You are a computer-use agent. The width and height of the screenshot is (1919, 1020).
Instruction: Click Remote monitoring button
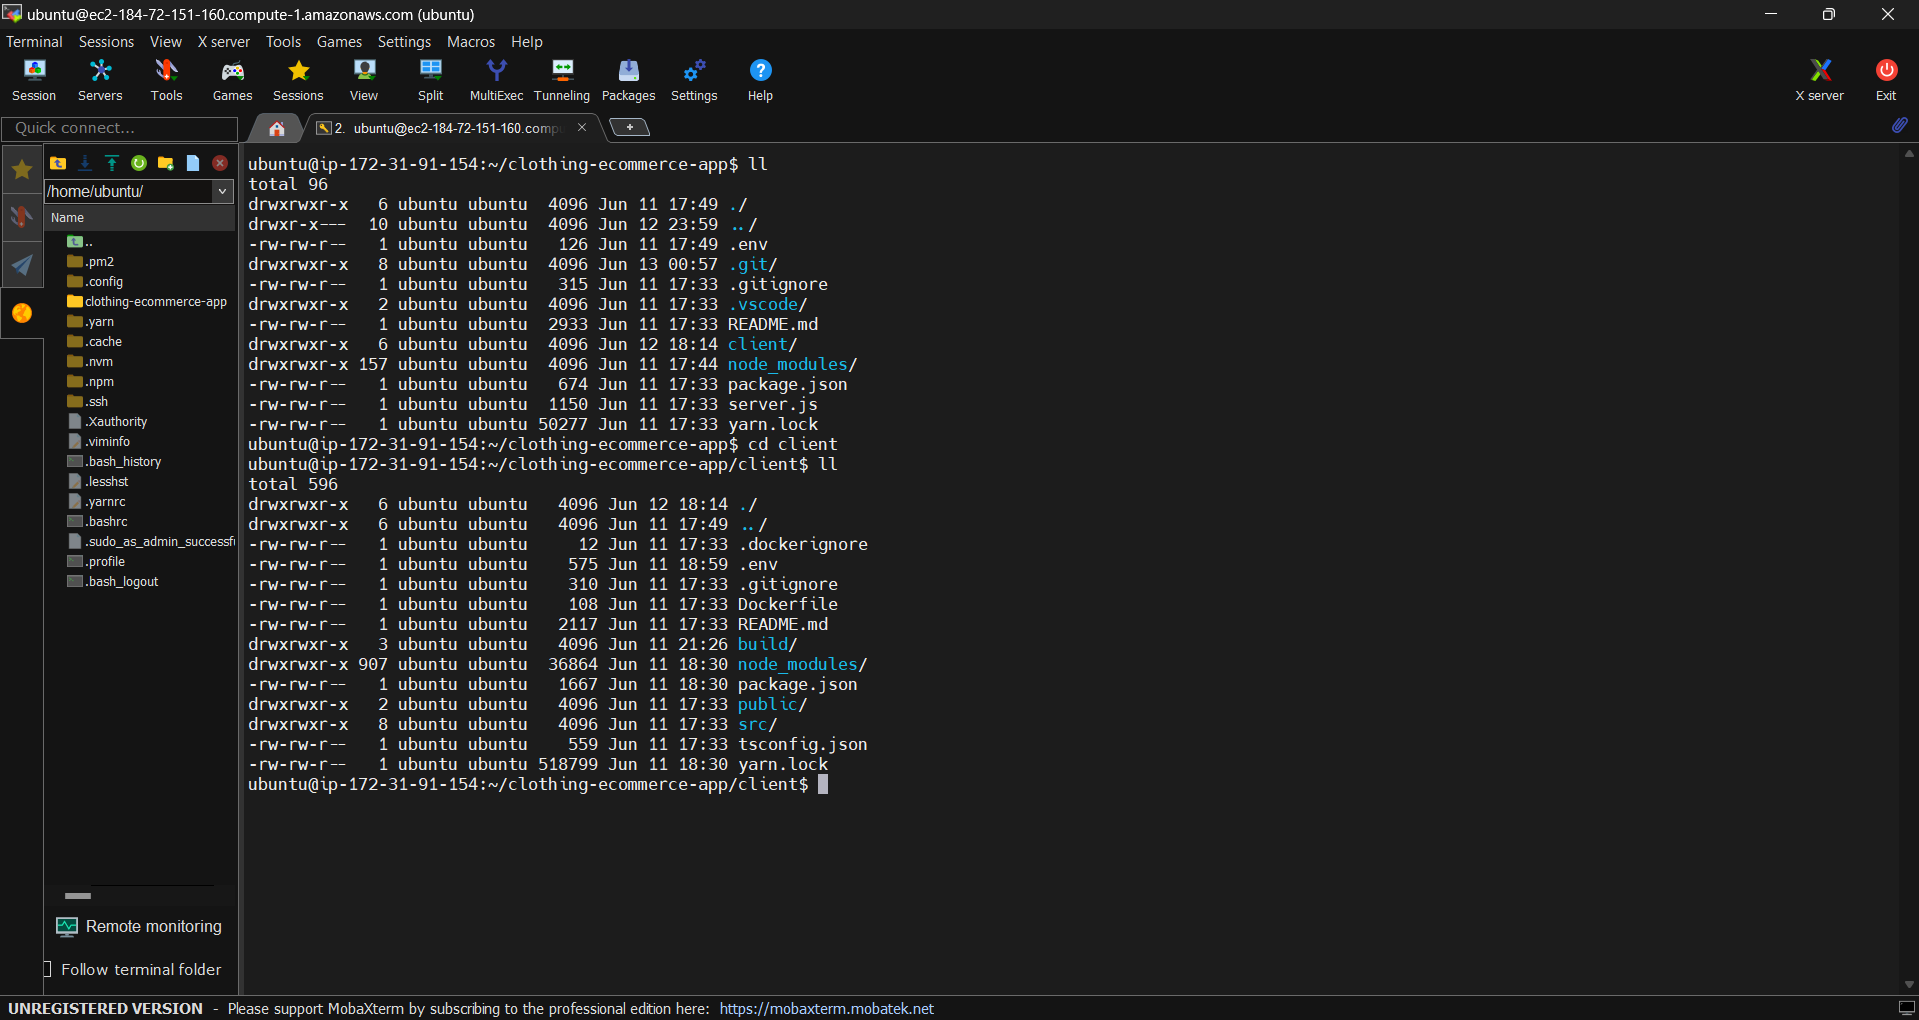click(x=139, y=926)
